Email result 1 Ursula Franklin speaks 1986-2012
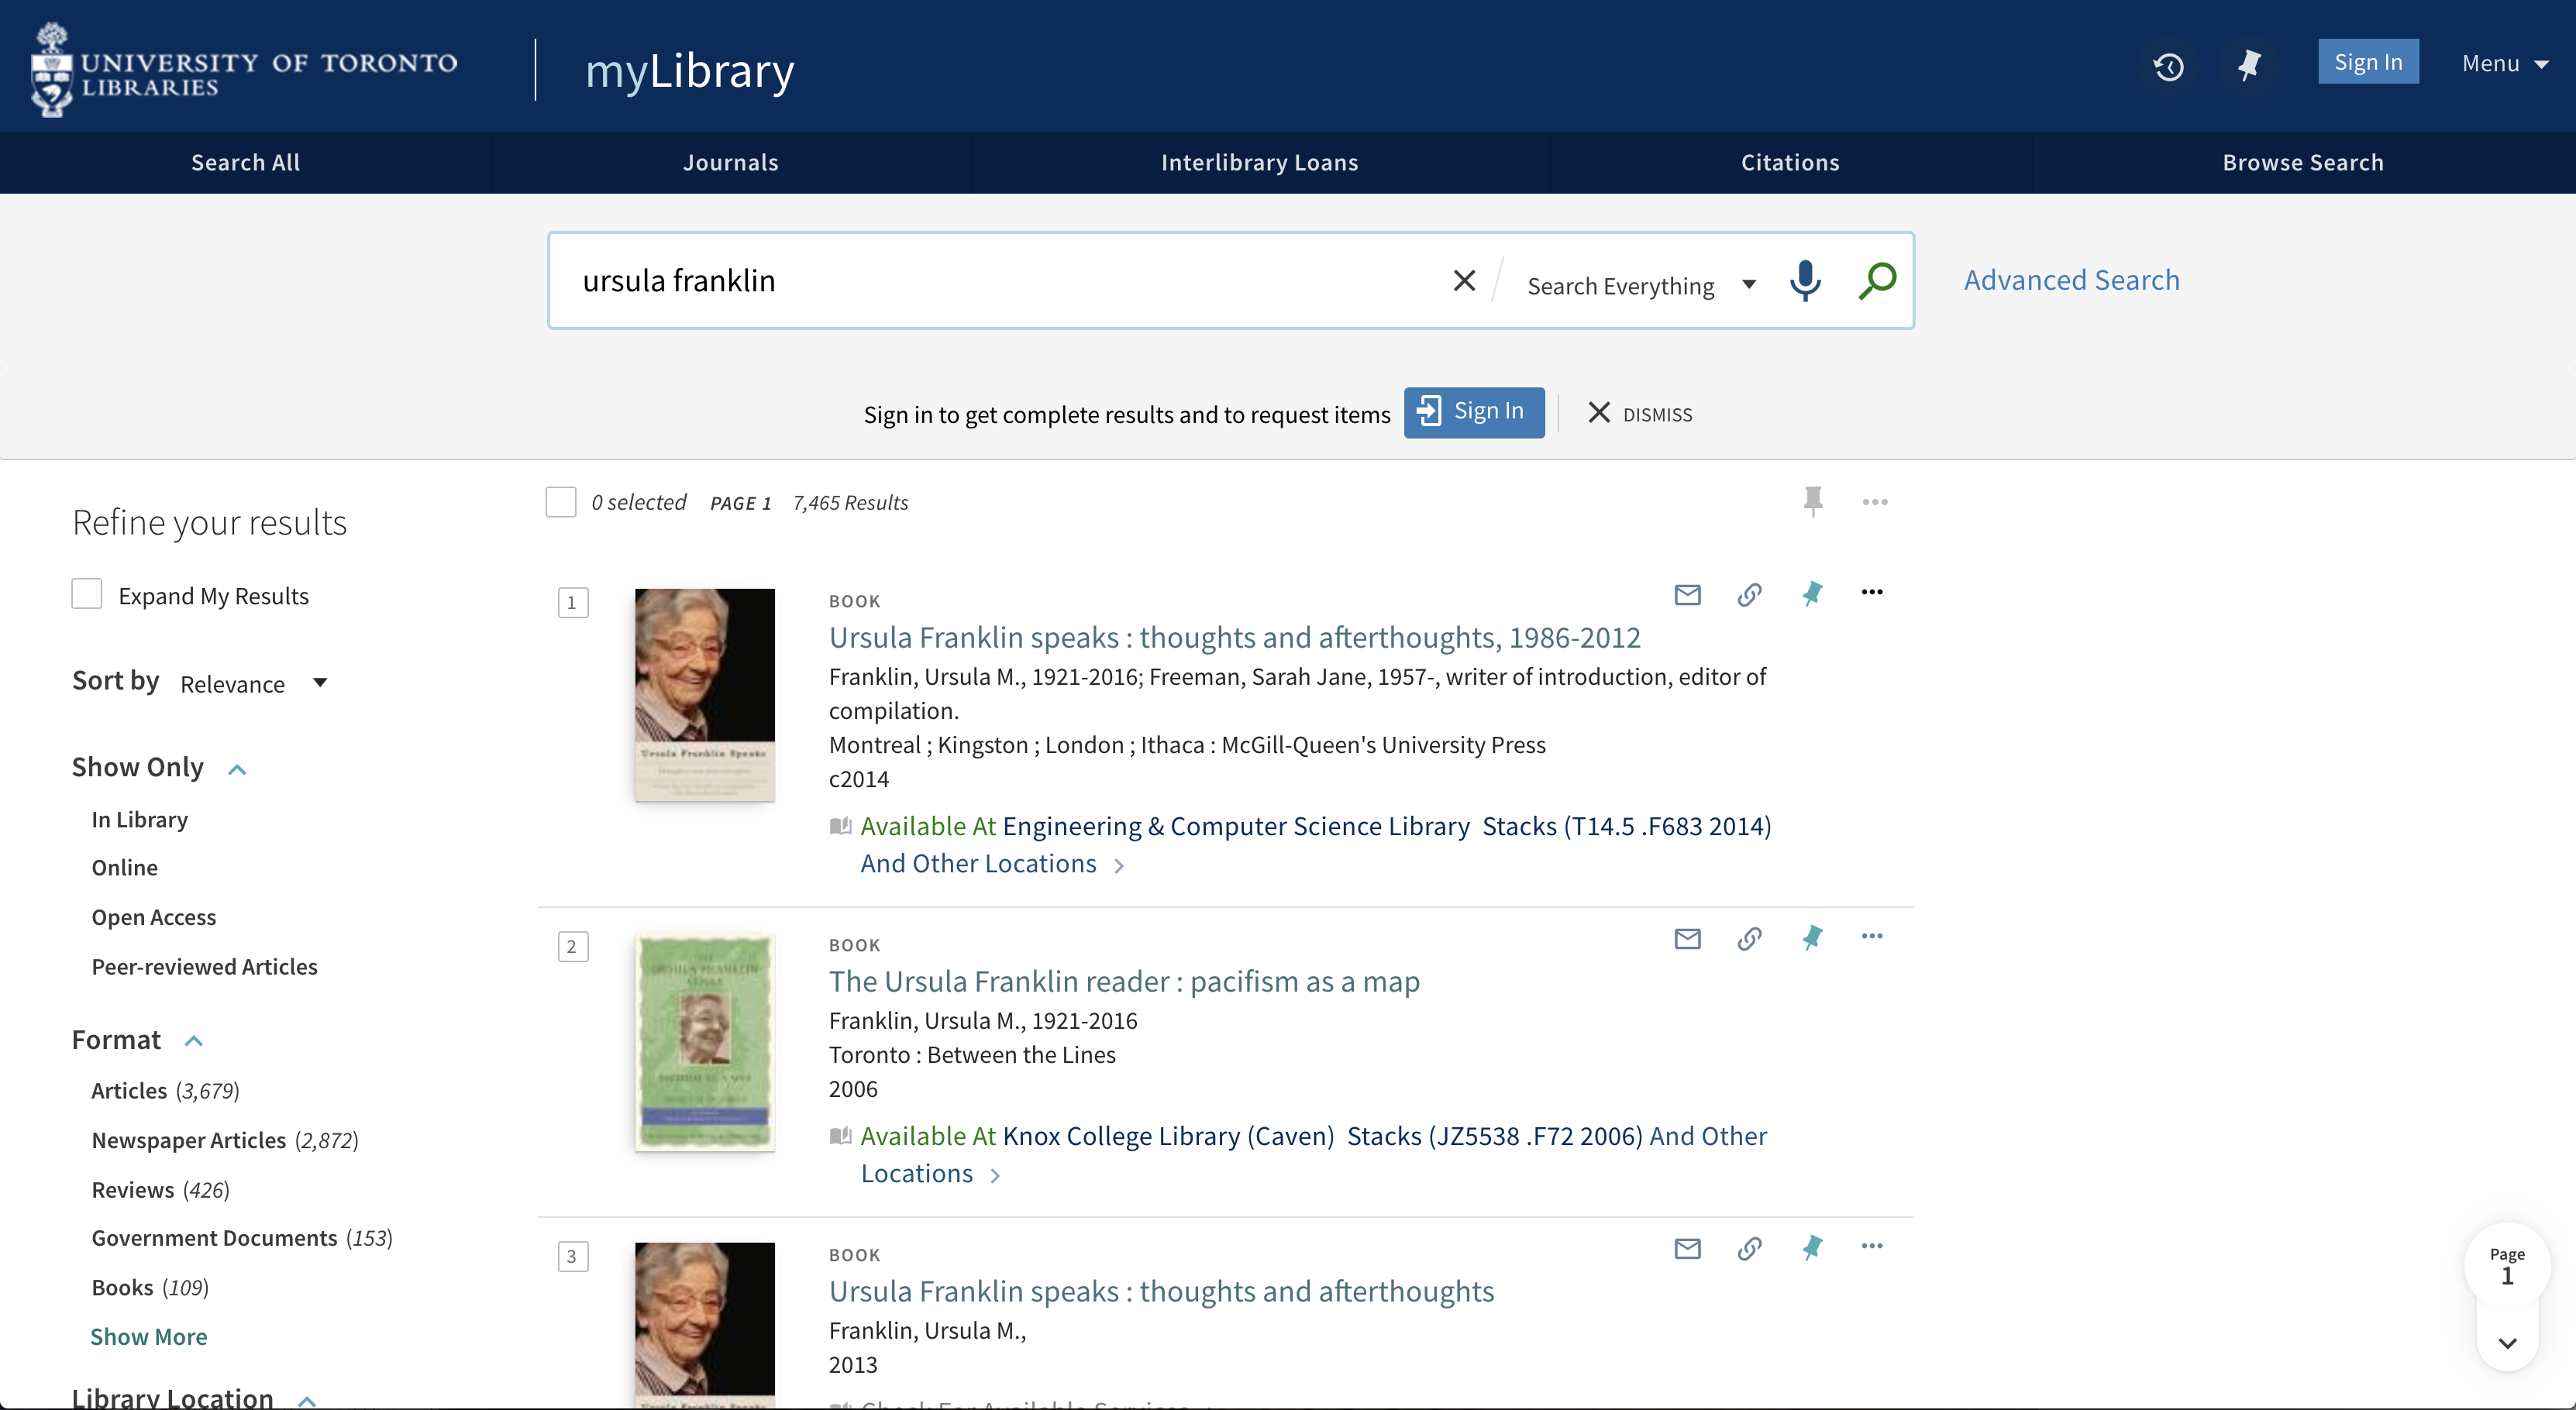This screenshot has height=1410, width=2576. pyautogui.click(x=1687, y=595)
